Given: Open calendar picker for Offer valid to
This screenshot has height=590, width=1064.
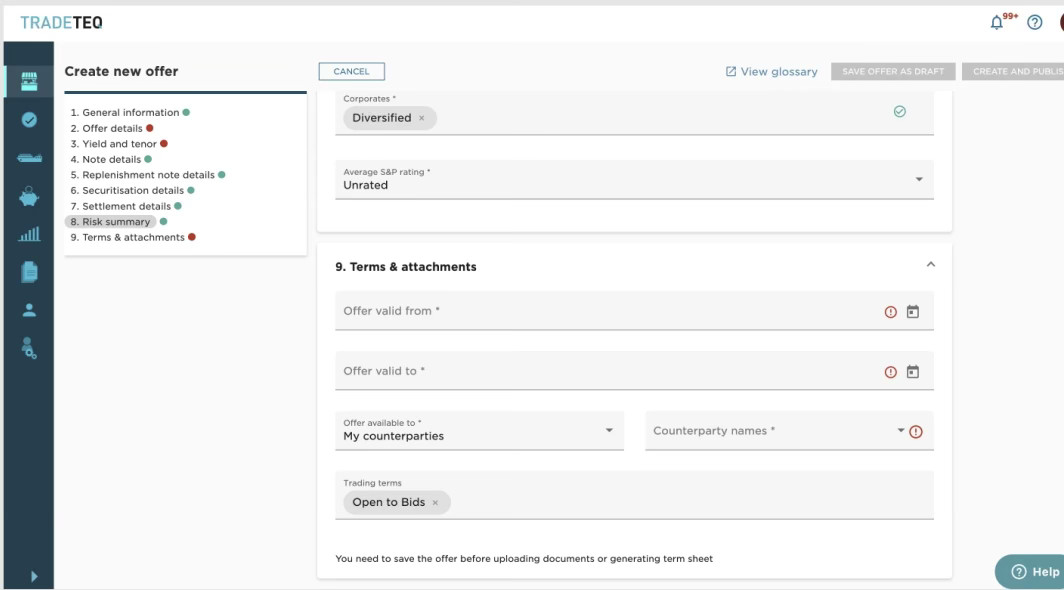Looking at the screenshot, I should point(913,372).
